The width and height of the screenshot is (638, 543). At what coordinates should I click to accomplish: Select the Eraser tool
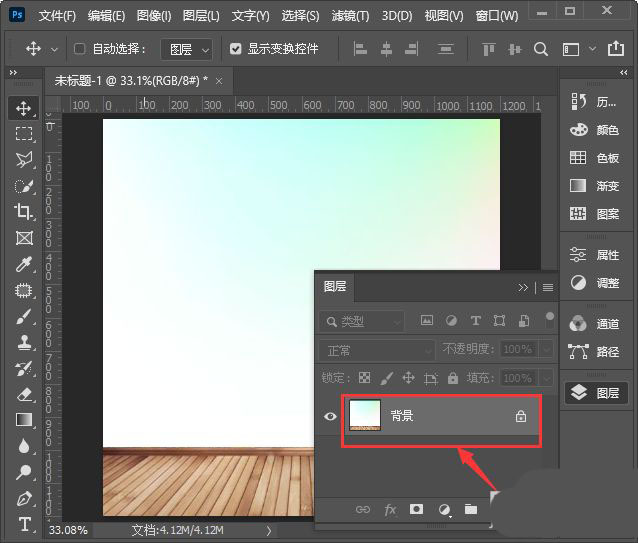[x=24, y=395]
